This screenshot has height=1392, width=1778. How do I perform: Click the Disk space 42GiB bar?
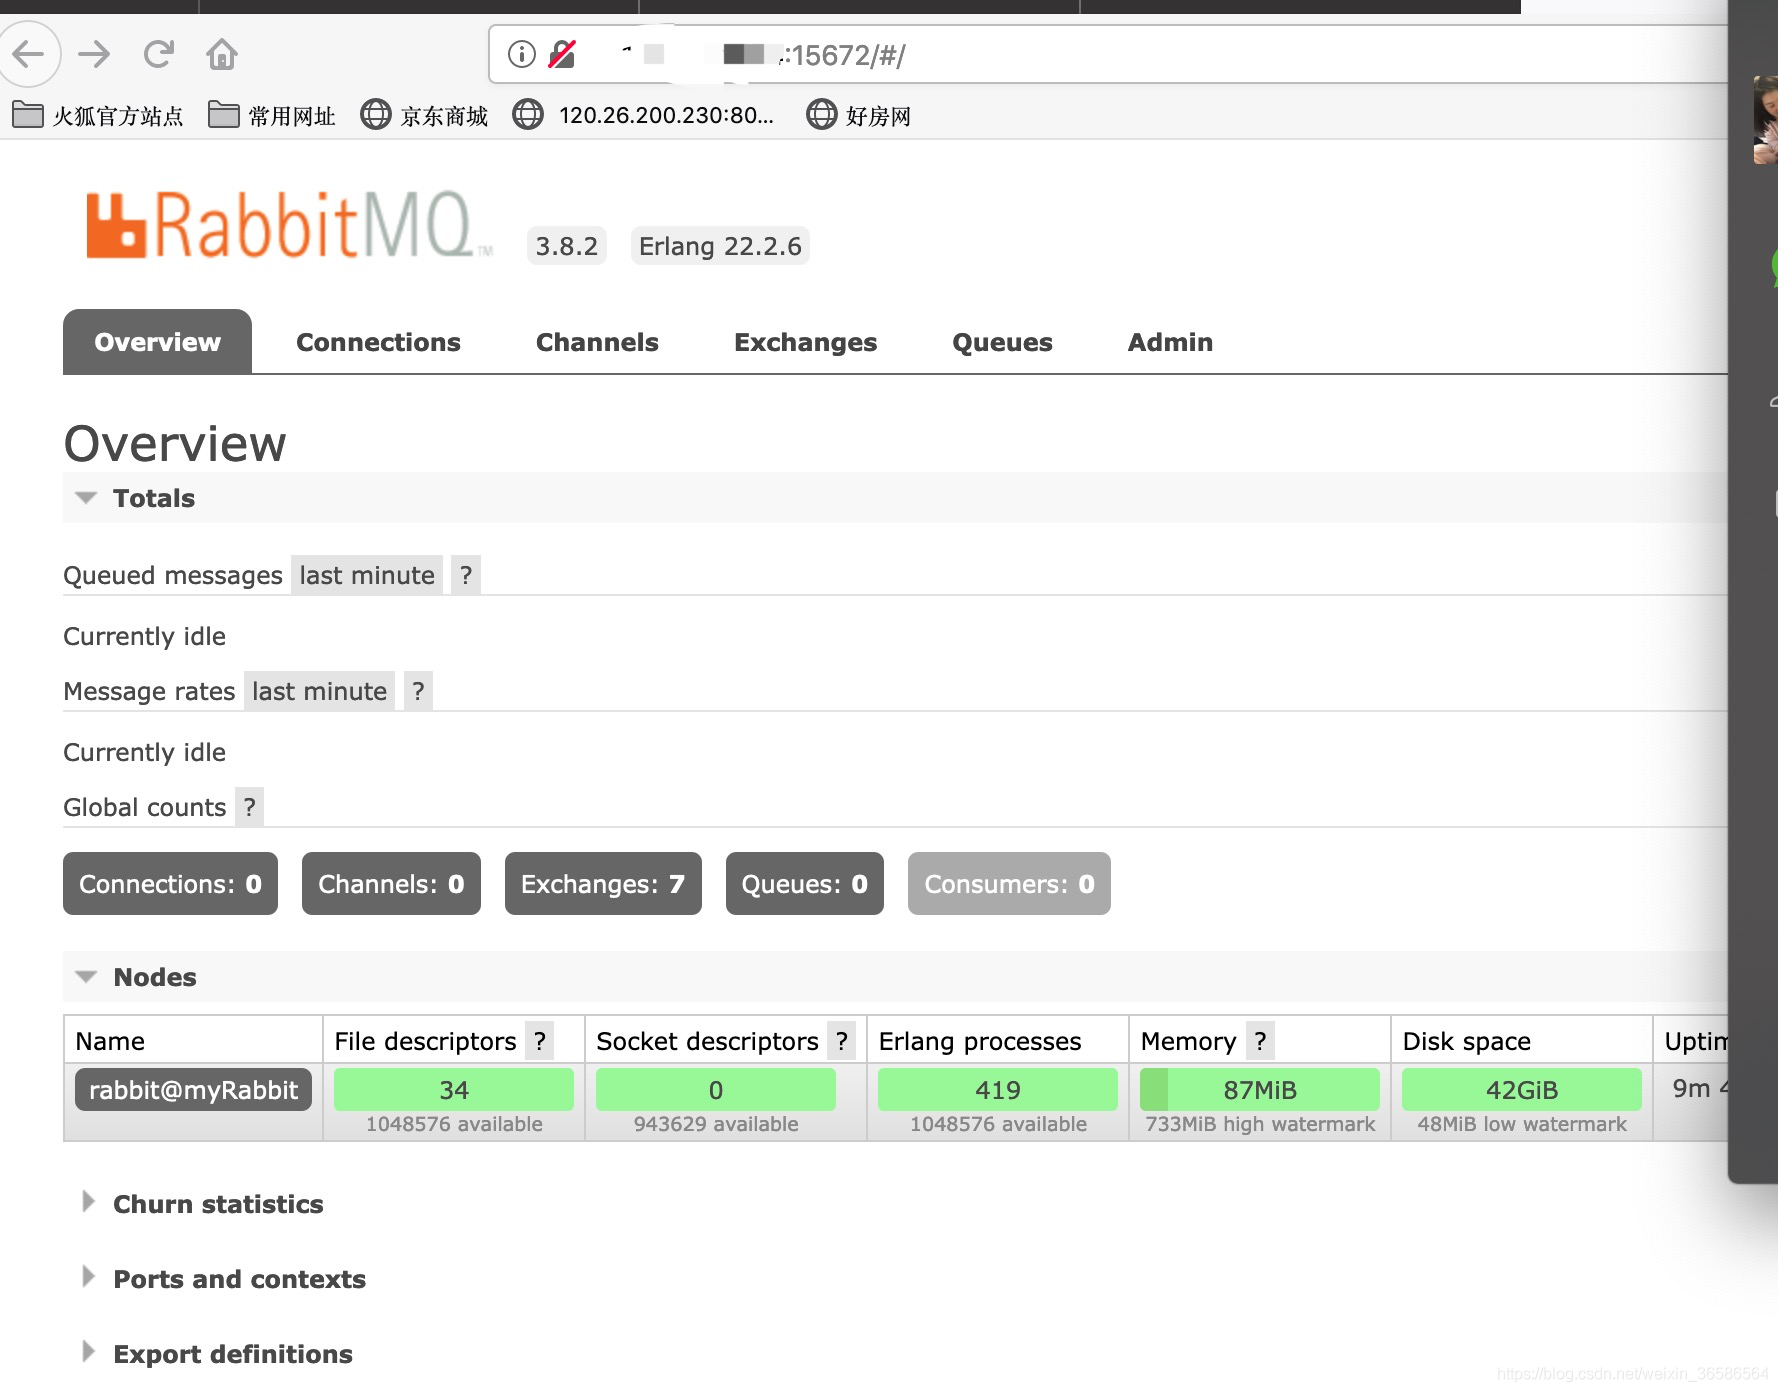point(1522,1090)
